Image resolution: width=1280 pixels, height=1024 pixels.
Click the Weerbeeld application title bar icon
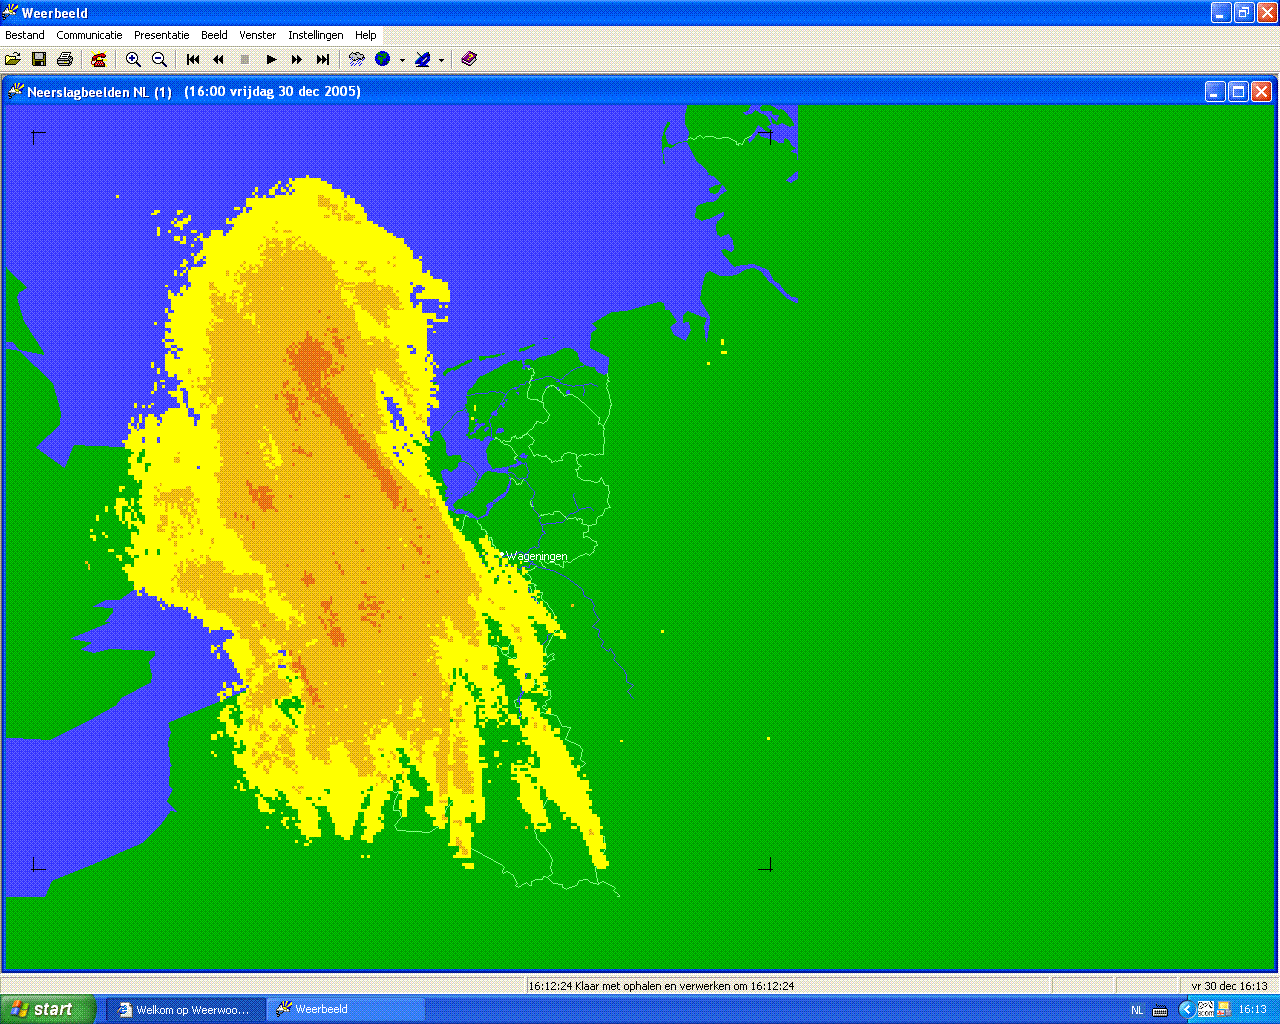(10, 12)
